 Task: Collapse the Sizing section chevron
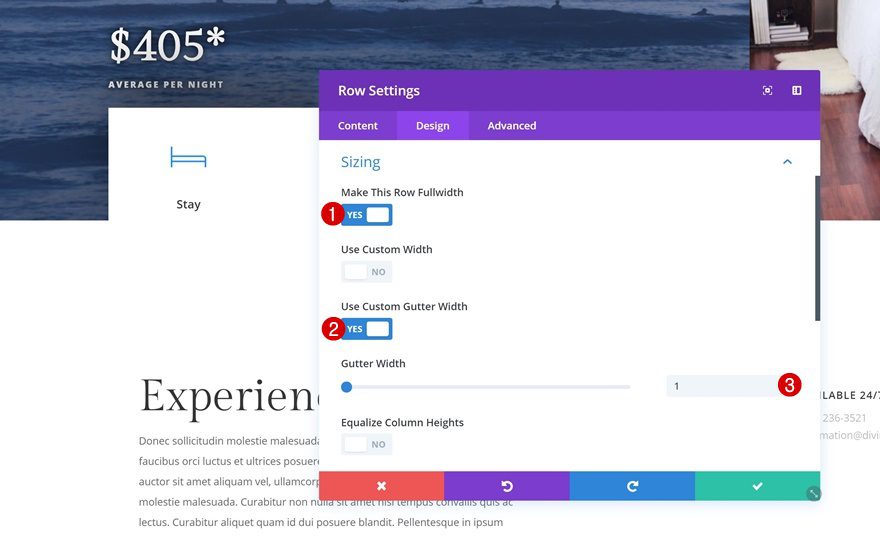[787, 162]
